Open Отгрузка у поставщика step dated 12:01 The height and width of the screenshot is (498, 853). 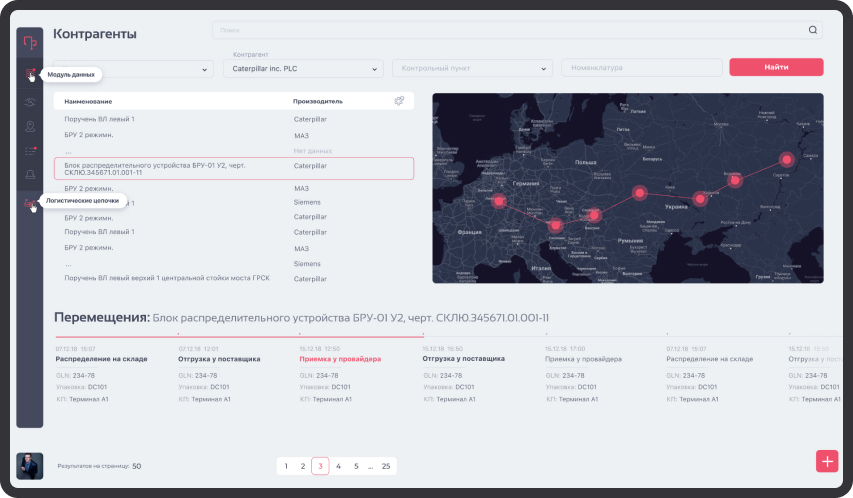(219, 359)
